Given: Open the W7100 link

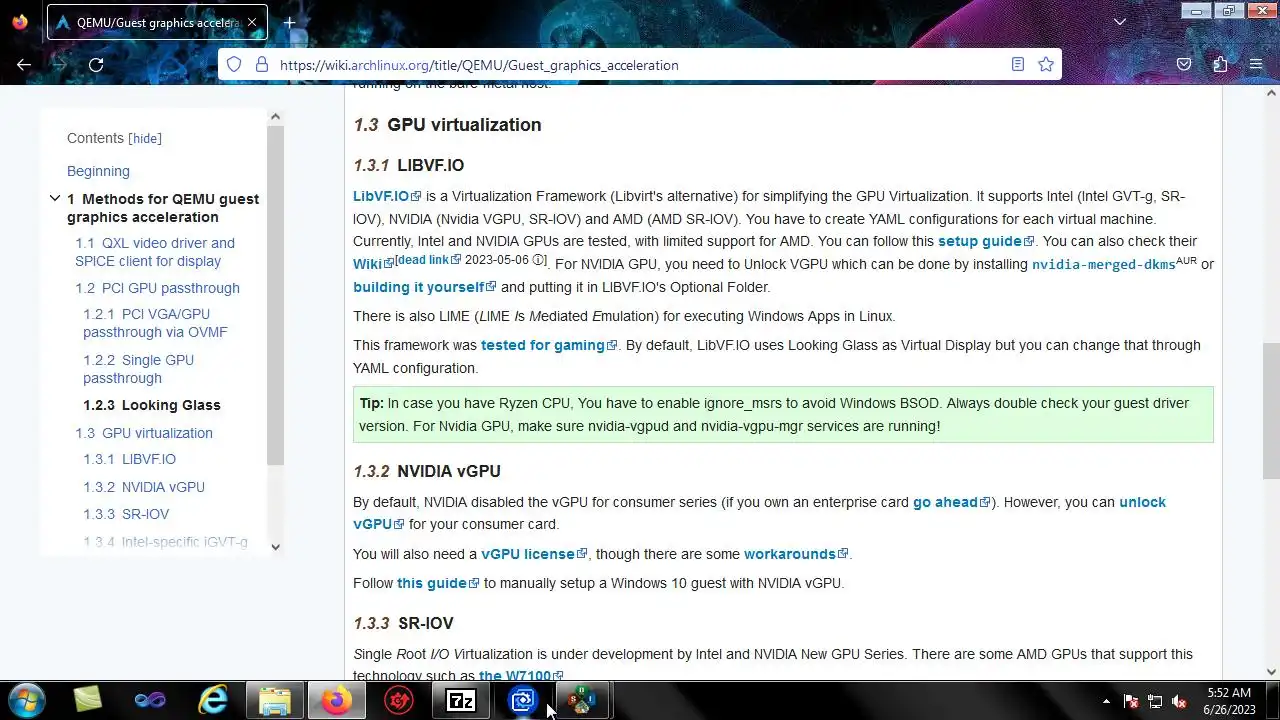Looking at the screenshot, I should point(521,676).
